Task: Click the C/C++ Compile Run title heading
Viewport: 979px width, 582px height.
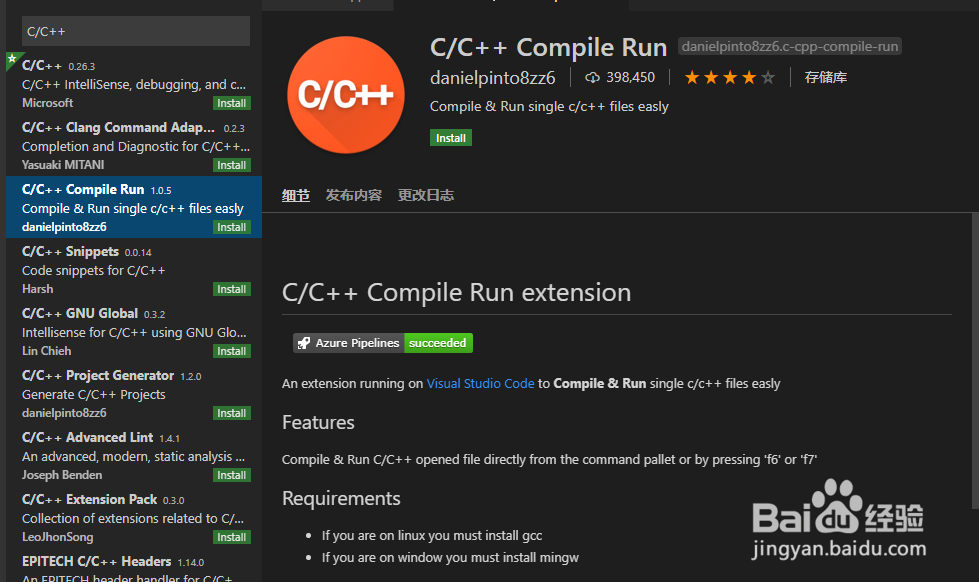Action: 548,47
